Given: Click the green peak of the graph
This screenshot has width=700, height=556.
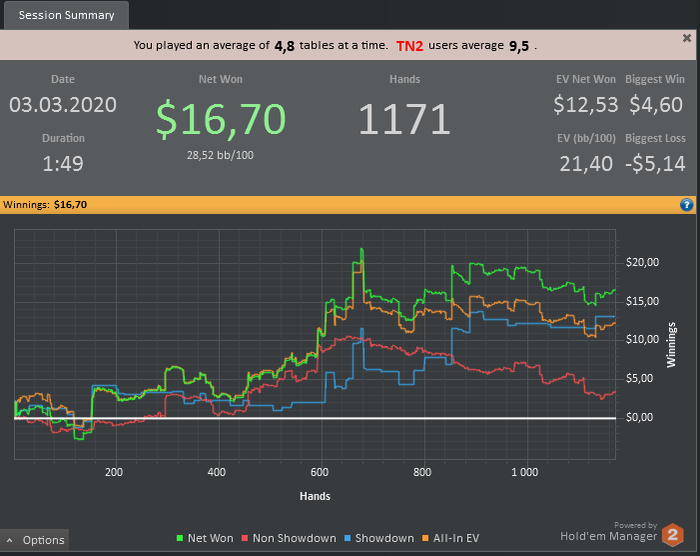Looking at the screenshot, I should pyautogui.click(x=362, y=250).
